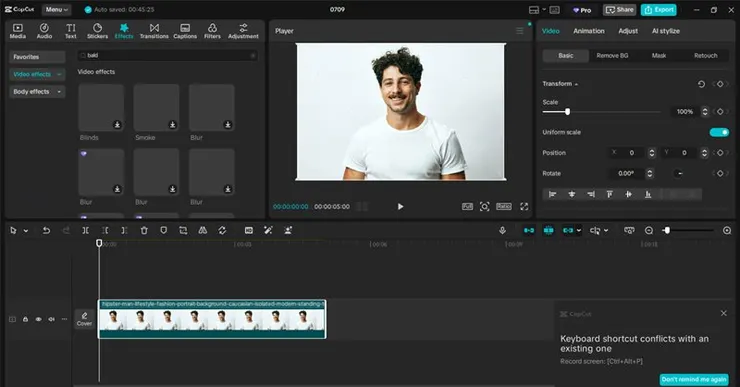Open the Filters panel
The width and height of the screenshot is (740, 387).
(212, 31)
